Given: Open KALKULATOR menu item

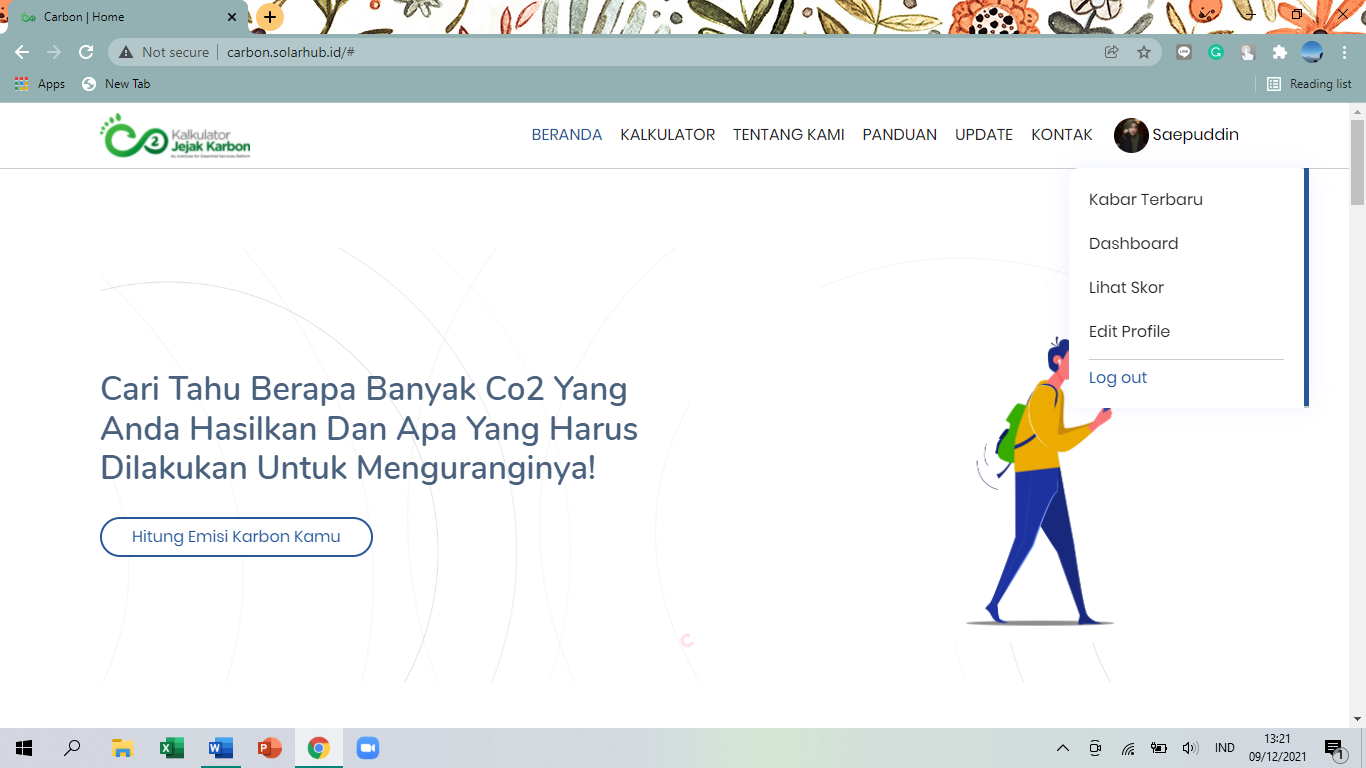Looking at the screenshot, I should 668,135.
